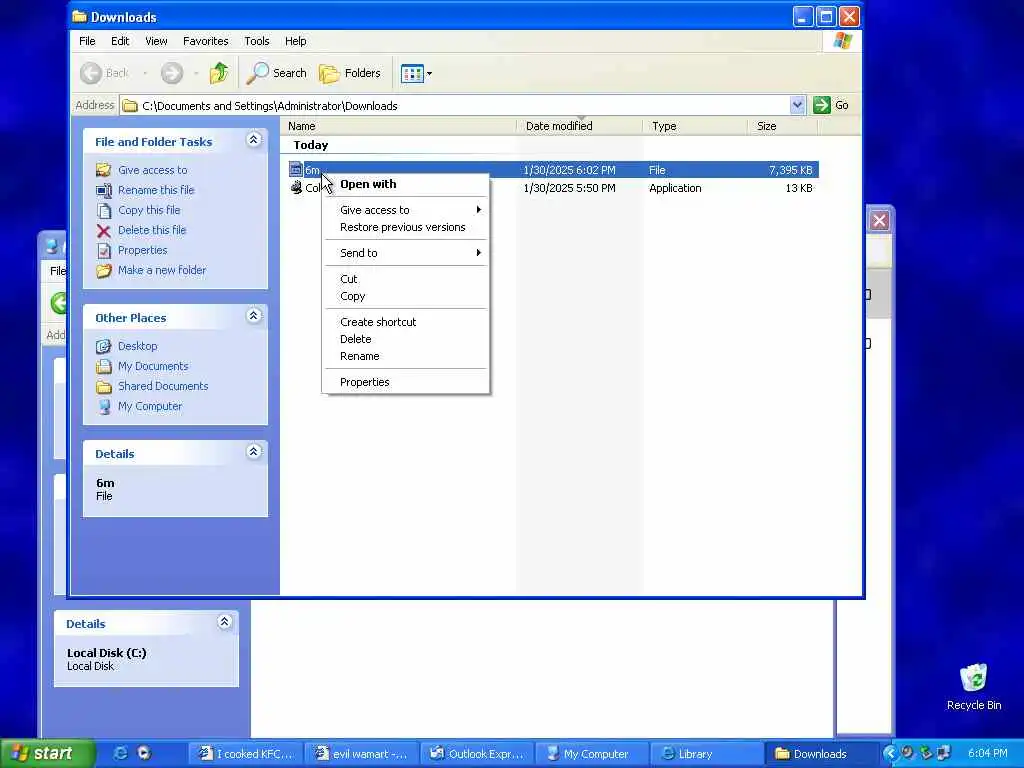This screenshot has width=1024, height=768.
Task: Switch to Library taskbar button
Action: click(x=707, y=754)
